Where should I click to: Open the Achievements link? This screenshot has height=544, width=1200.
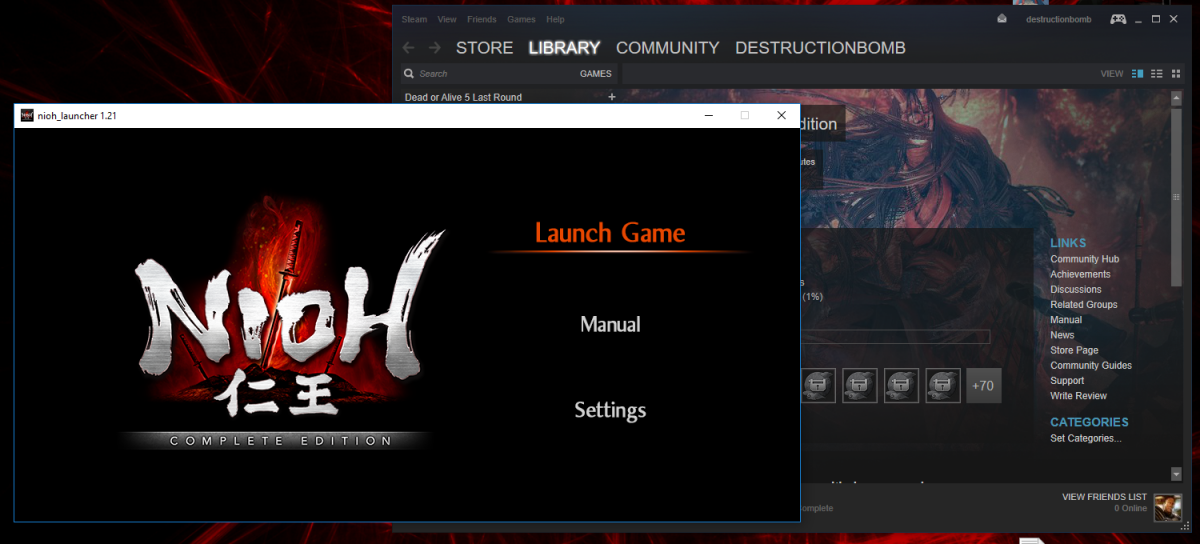1080,274
